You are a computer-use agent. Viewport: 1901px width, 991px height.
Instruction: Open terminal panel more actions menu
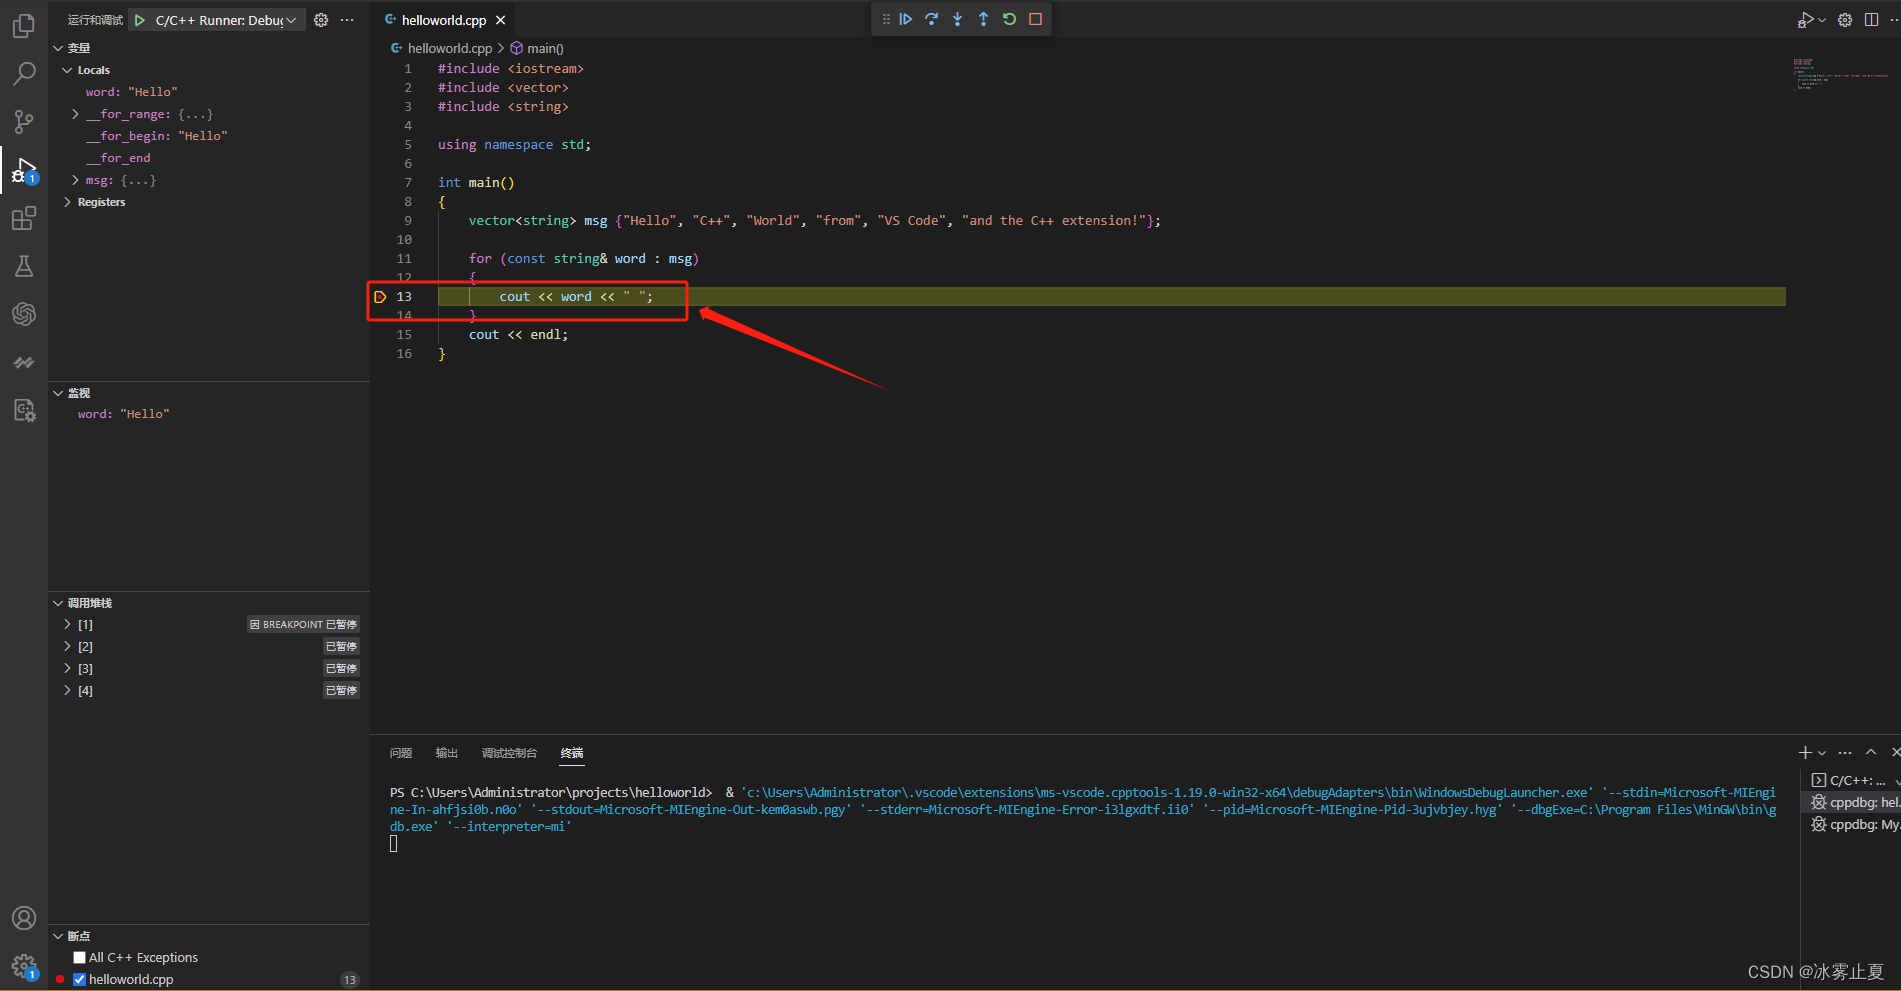[x=1845, y=752]
